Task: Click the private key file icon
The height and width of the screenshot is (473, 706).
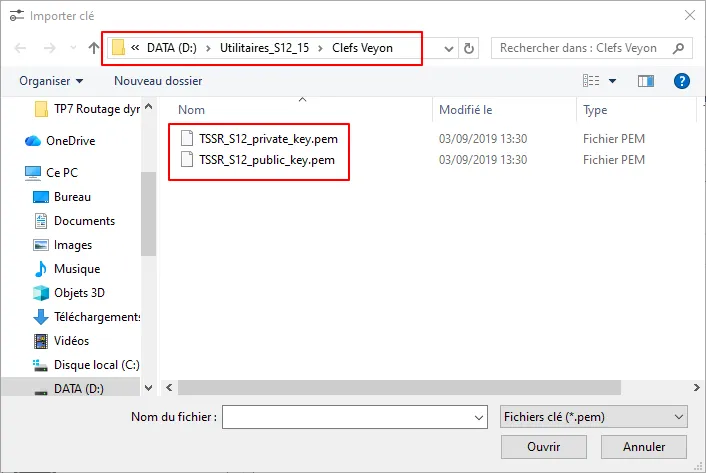Action: (x=187, y=138)
